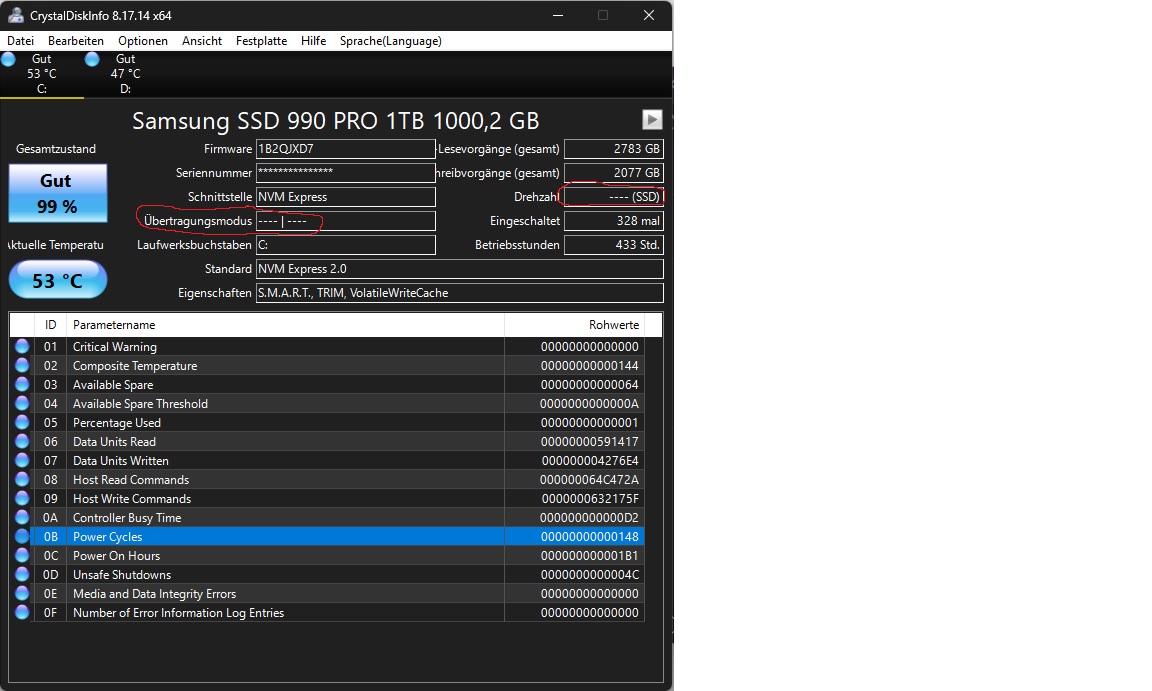Click the Übertragungsmodus value field
The image size is (1152, 691).
[x=345, y=221]
